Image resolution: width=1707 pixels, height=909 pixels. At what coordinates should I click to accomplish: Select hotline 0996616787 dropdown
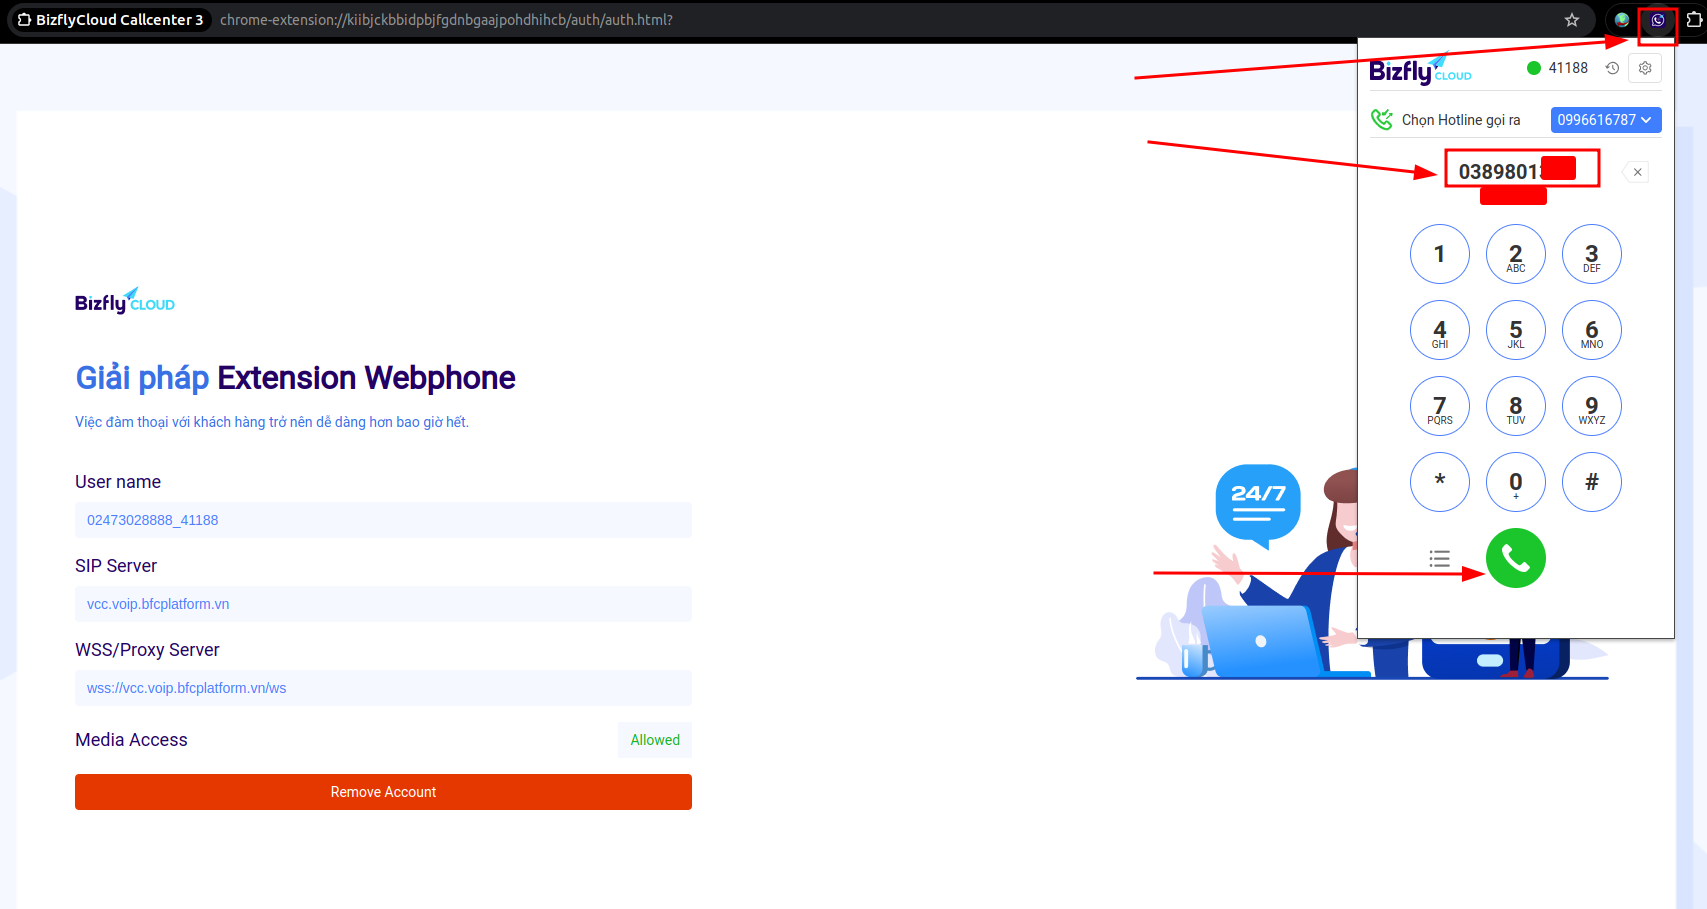(x=1606, y=120)
